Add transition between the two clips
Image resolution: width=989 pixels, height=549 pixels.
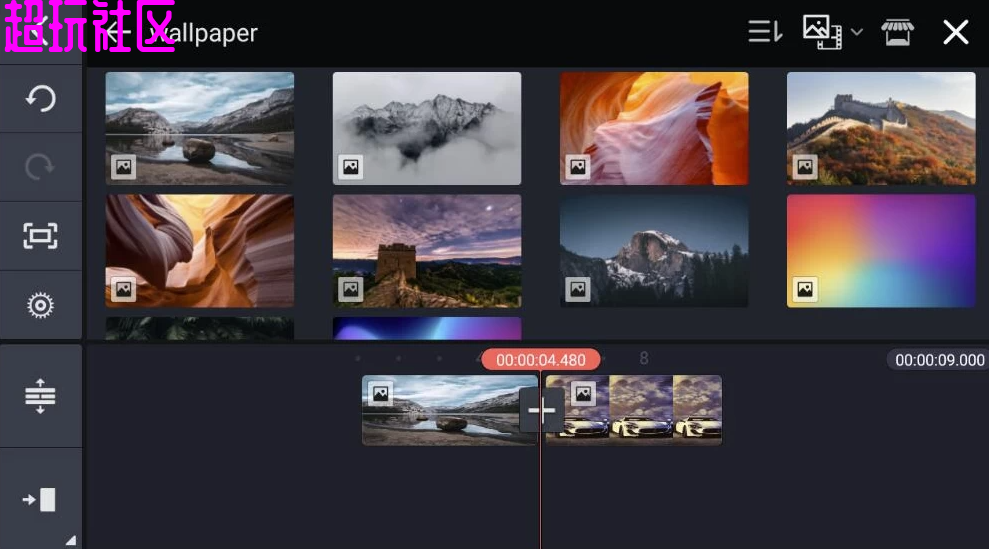pyautogui.click(x=541, y=410)
